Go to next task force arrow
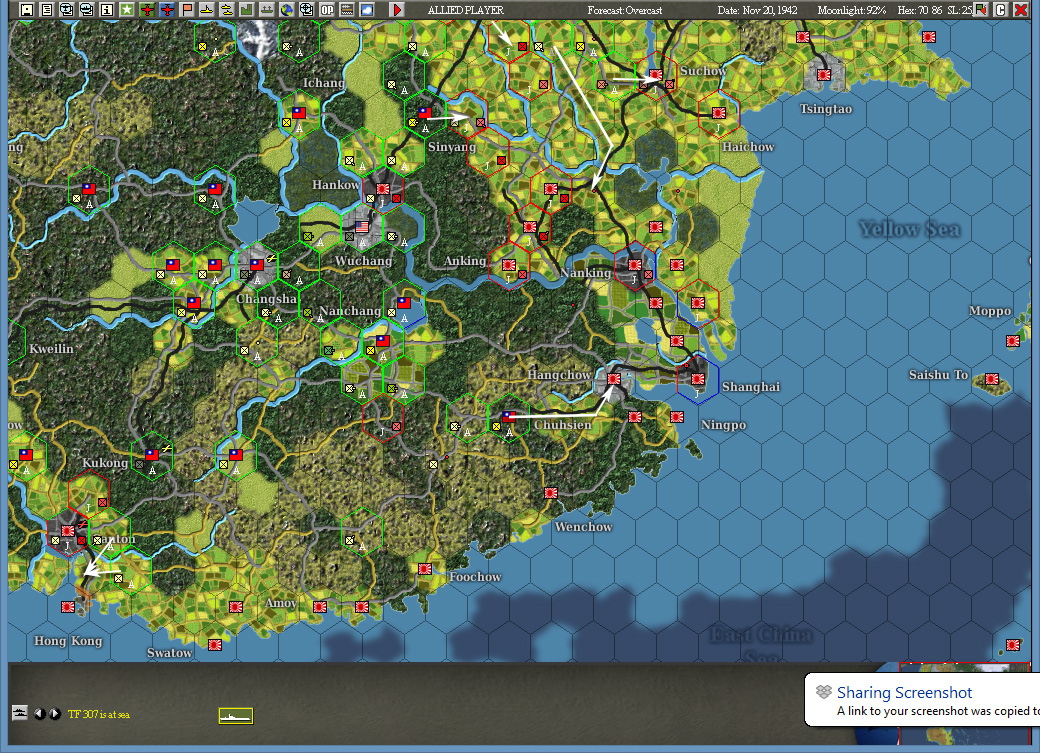Viewport: 1040px width, 753px height. (x=55, y=714)
